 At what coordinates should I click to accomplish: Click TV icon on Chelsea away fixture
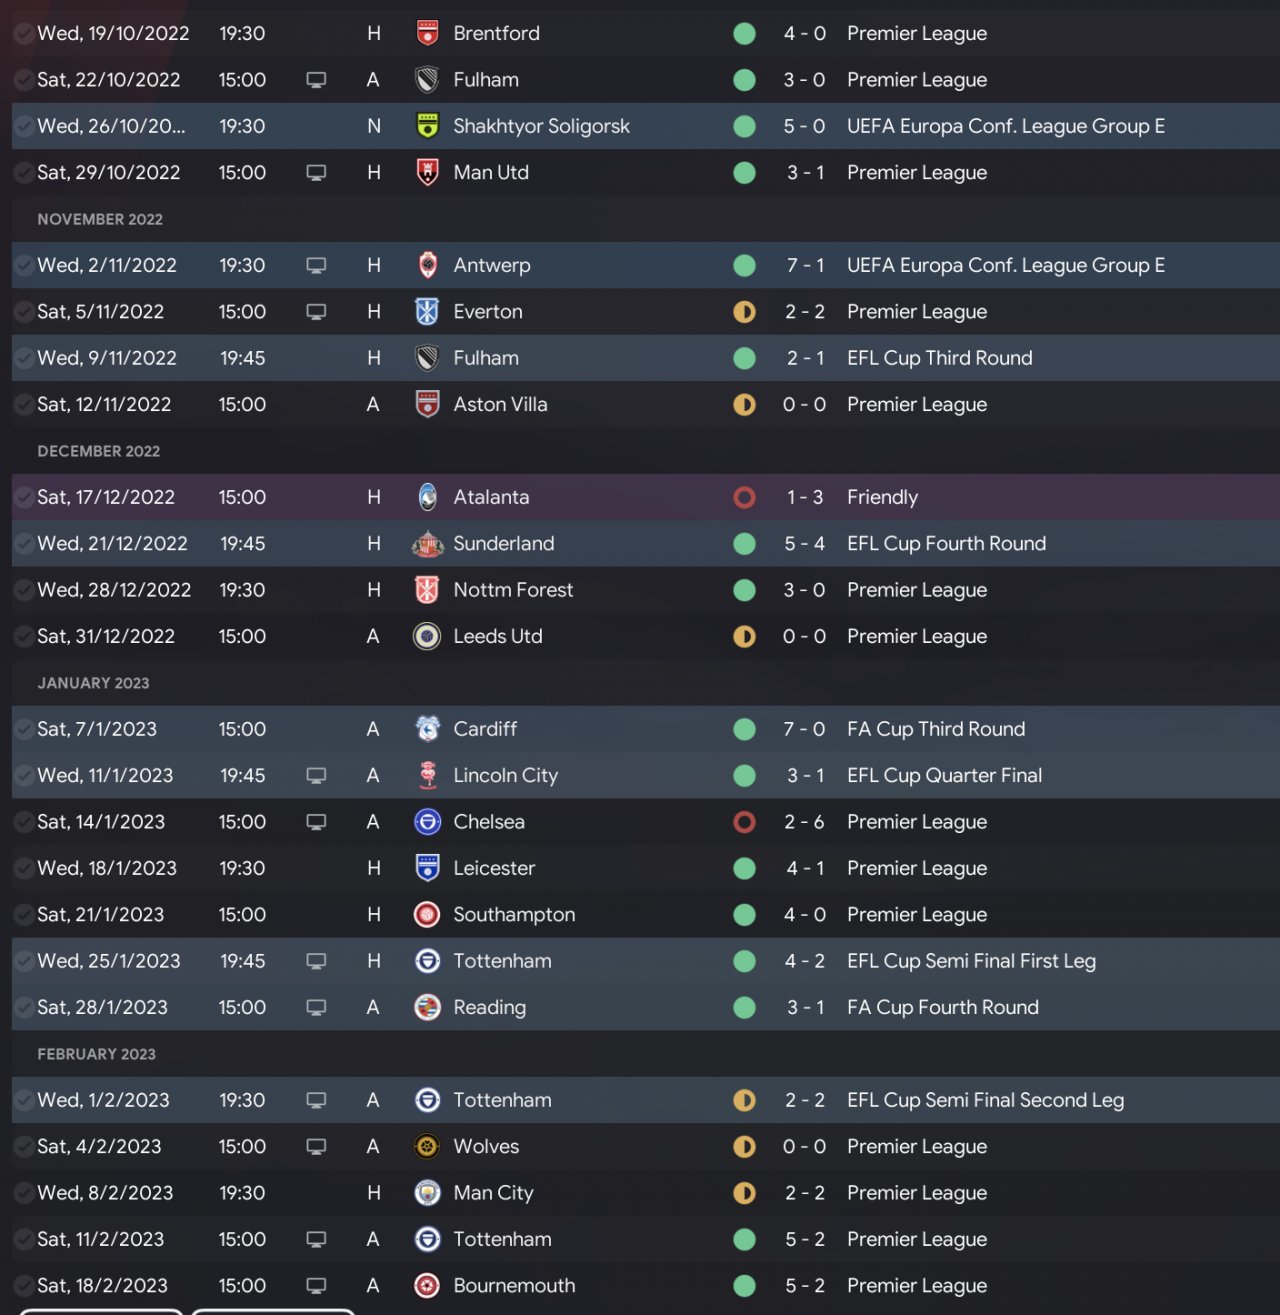pyautogui.click(x=316, y=822)
